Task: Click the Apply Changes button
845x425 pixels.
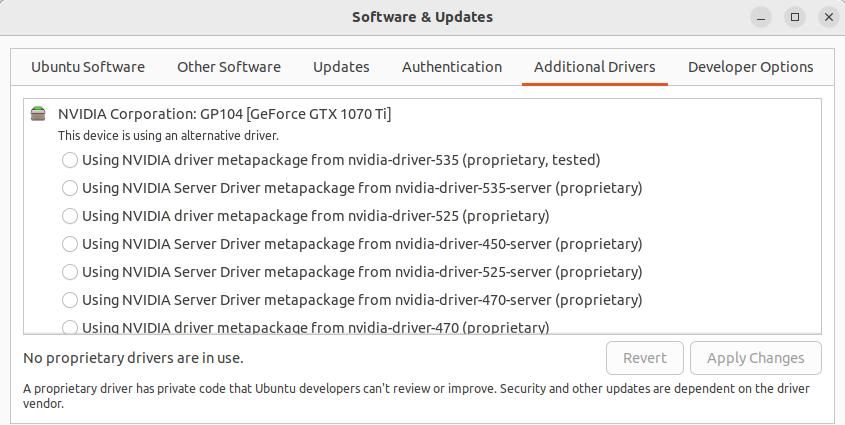Action: click(x=755, y=358)
